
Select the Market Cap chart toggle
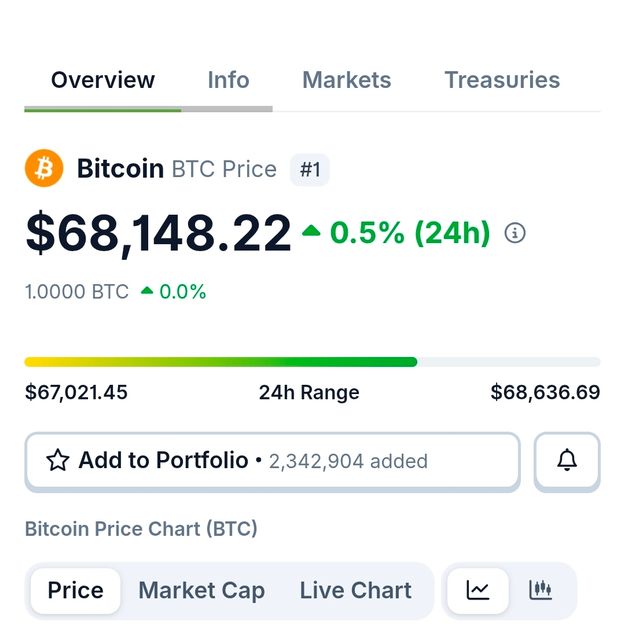(201, 590)
